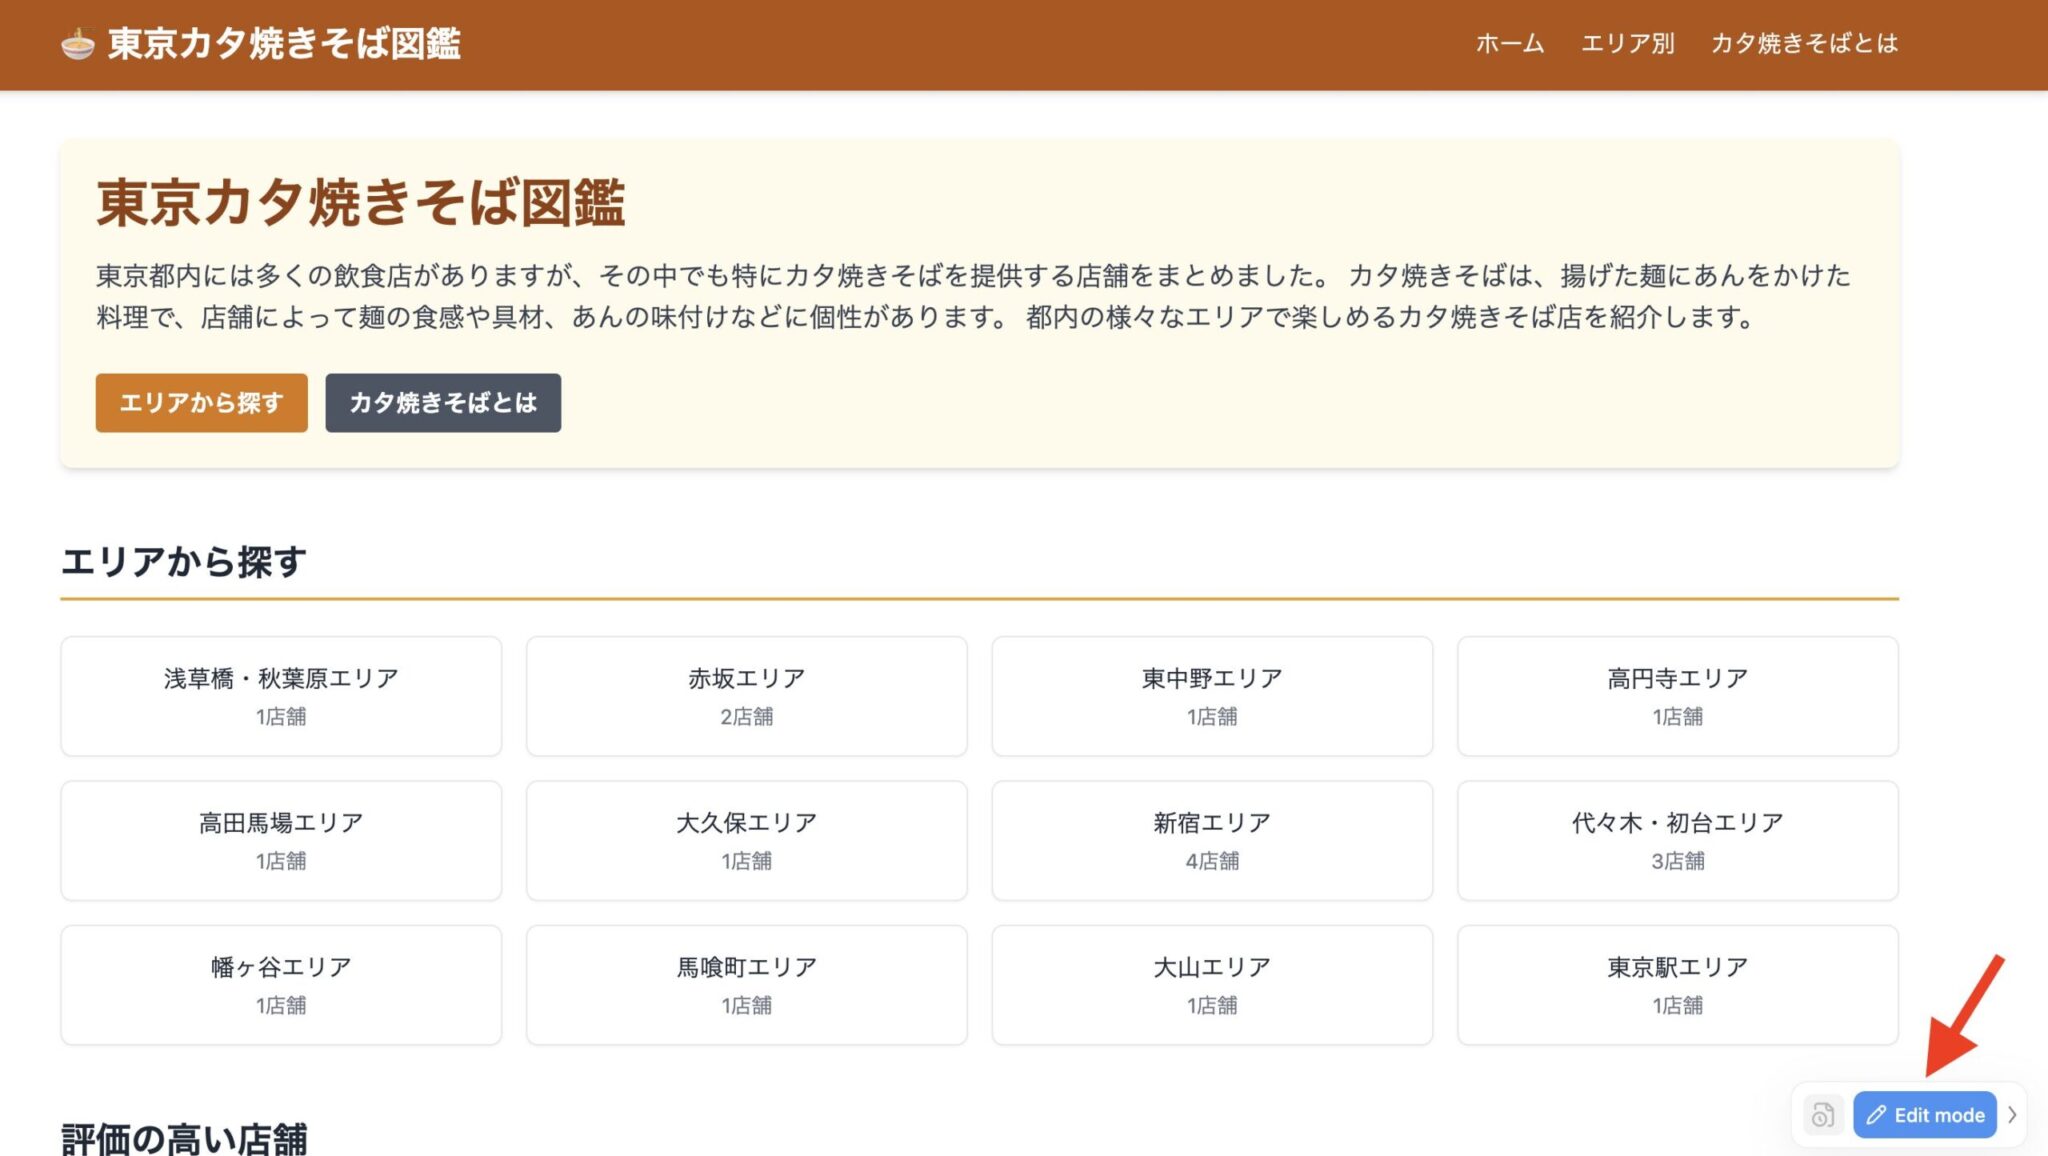Click the 東京カタ焼きそば図鑑 site title
Screen dimensions: 2048x1156
tap(285, 43)
